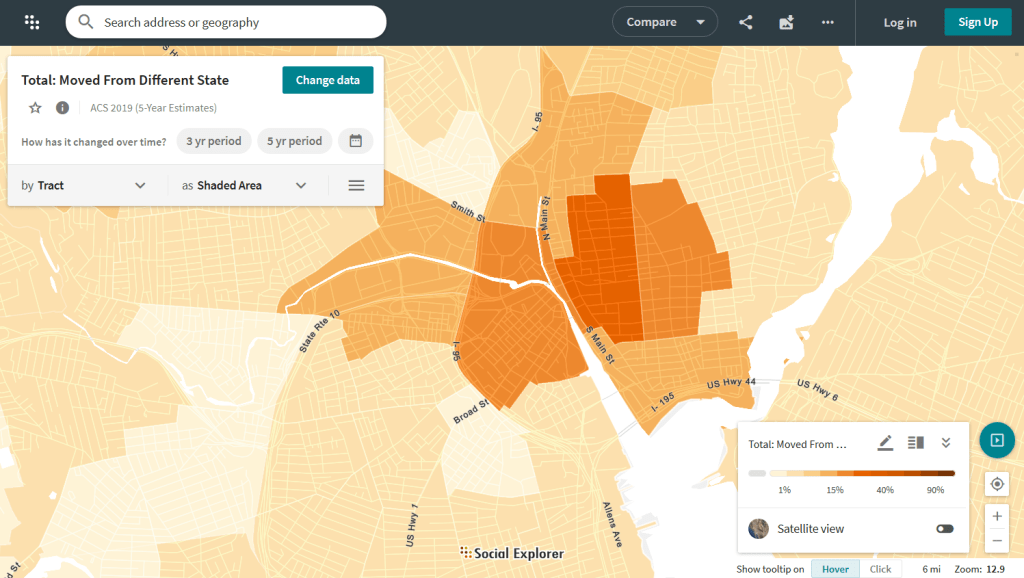
Task: Favorite this variable with the star icon
Action: coord(35,108)
